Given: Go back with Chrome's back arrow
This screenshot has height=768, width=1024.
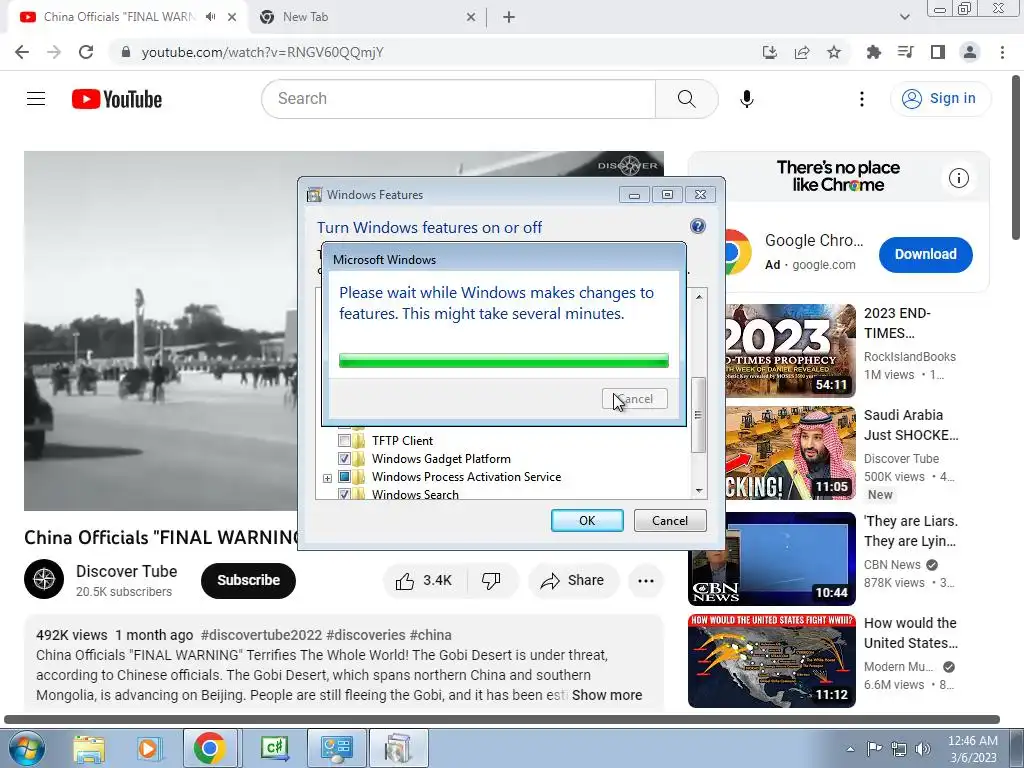Looking at the screenshot, I should click(22, 52).
